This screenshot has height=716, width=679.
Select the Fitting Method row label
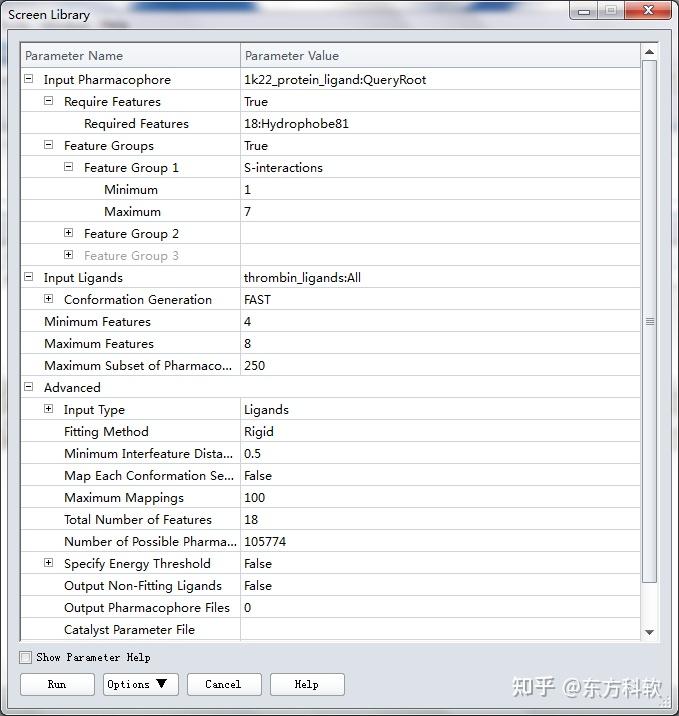pyautogui.click(x=106, y=432)
